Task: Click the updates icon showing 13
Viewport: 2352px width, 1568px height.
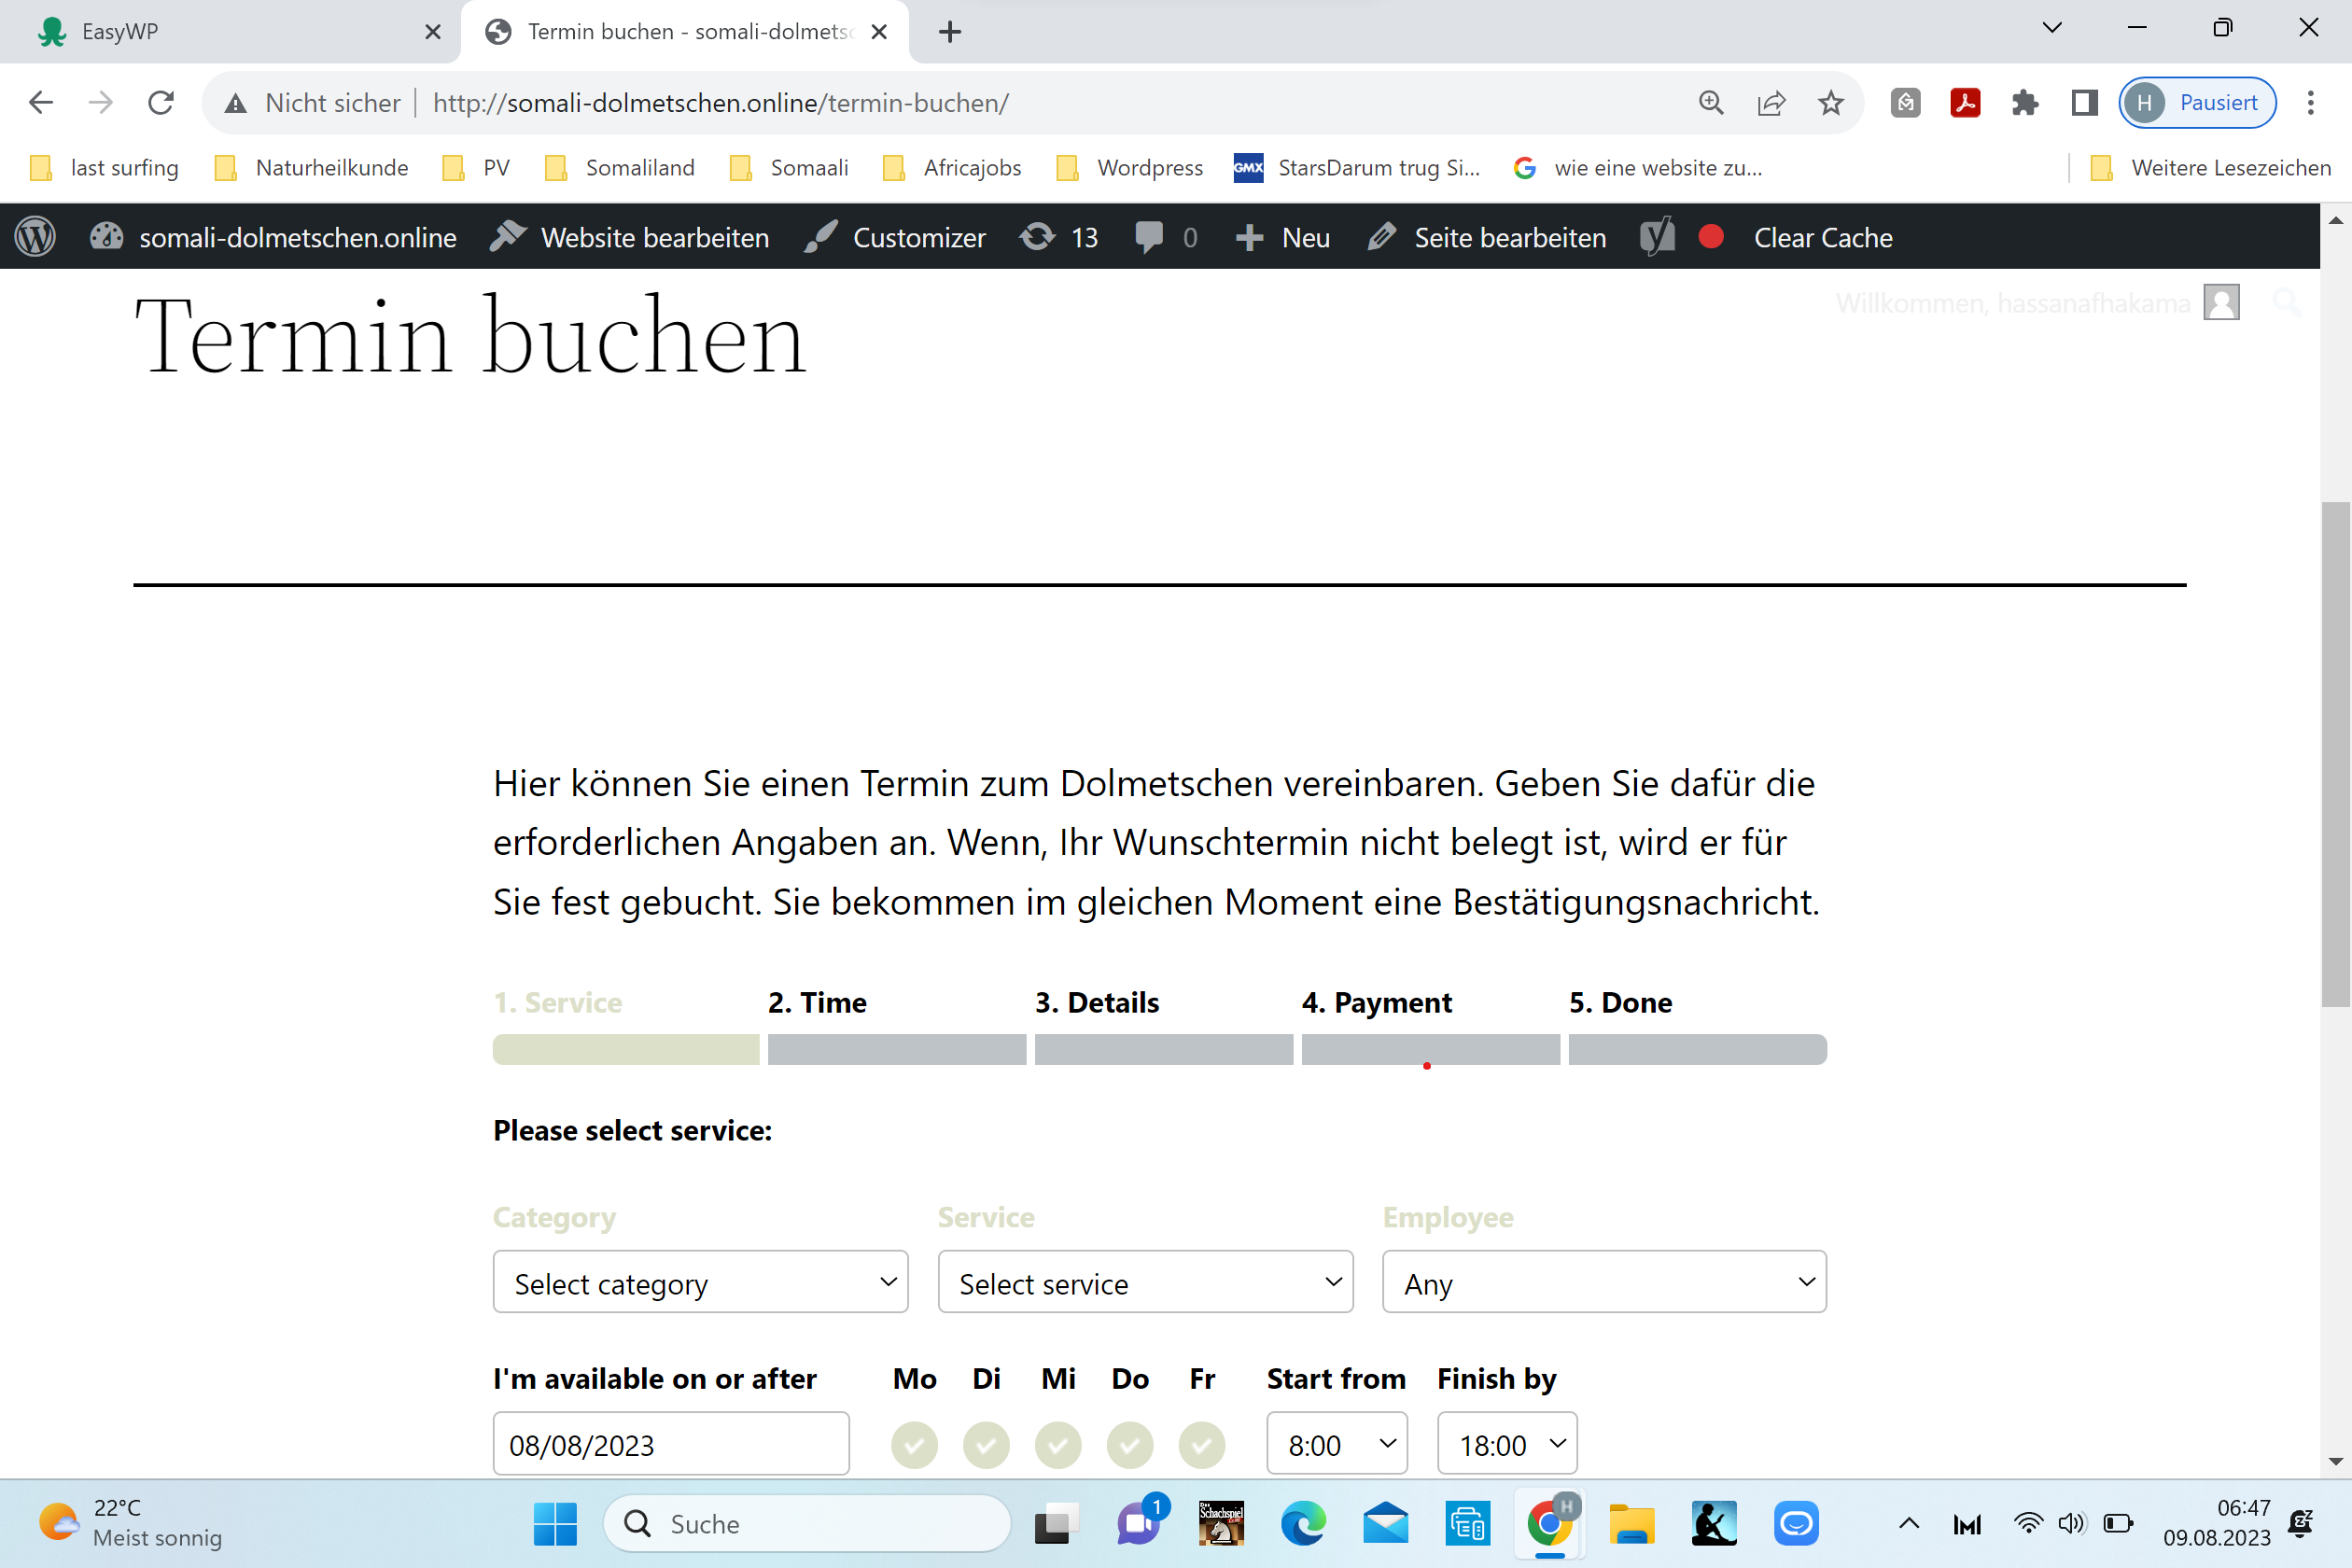Action: [1058, 237]
